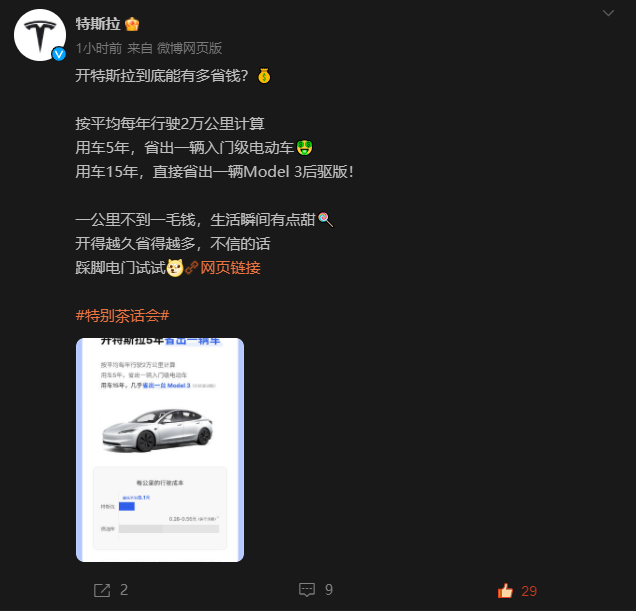Expand the post options chevron menu
This screenshot has height=611, width=636.
tap(608, 13)
